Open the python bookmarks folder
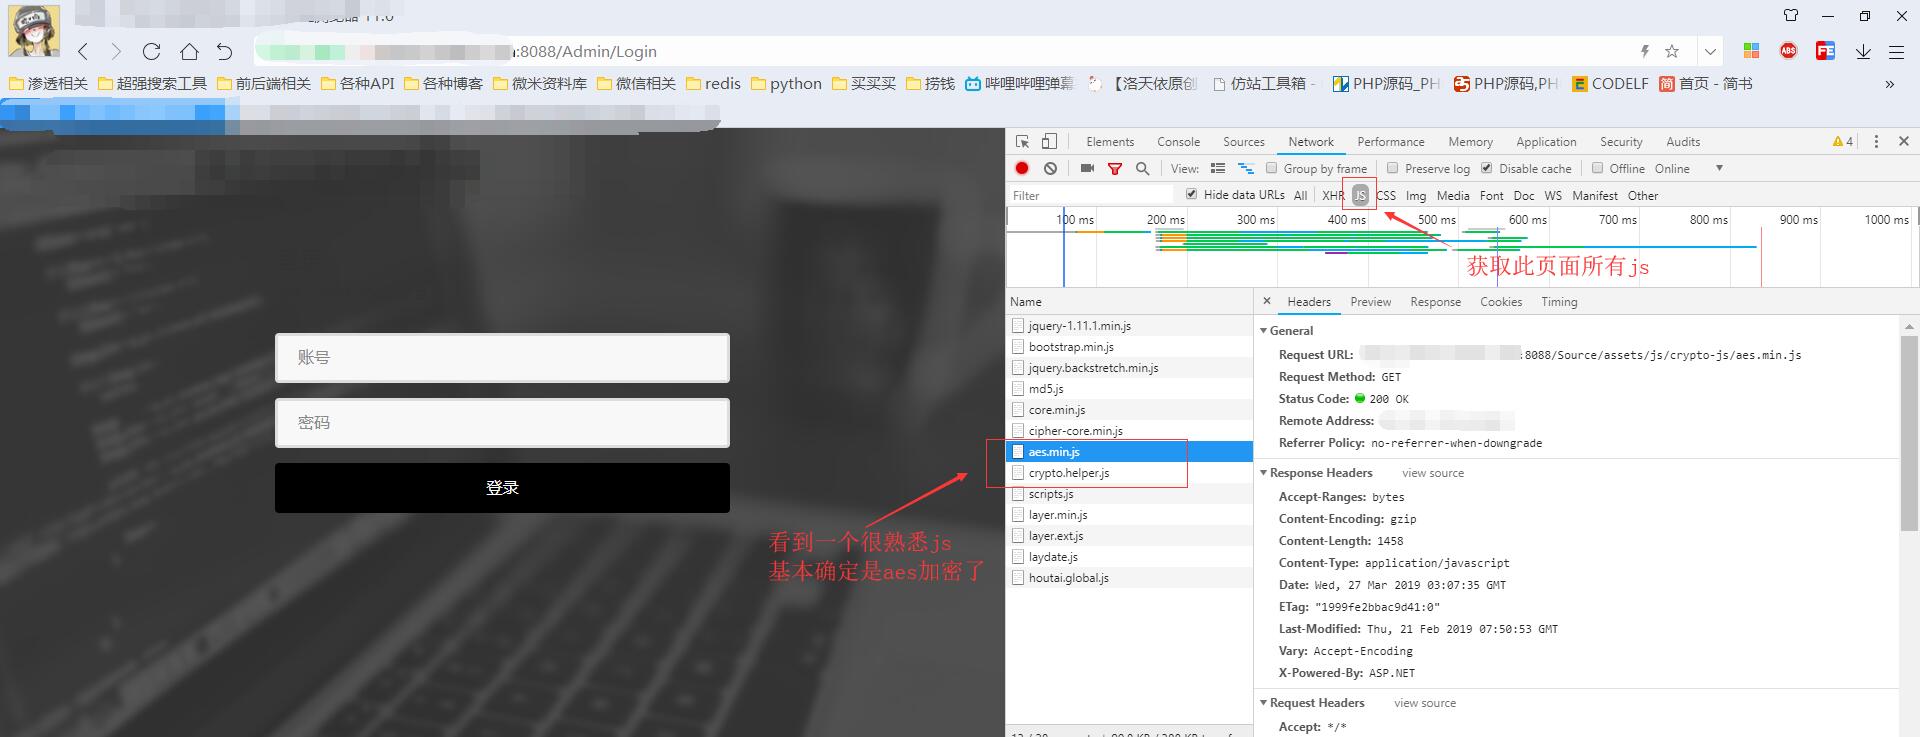 pos(786,84)
